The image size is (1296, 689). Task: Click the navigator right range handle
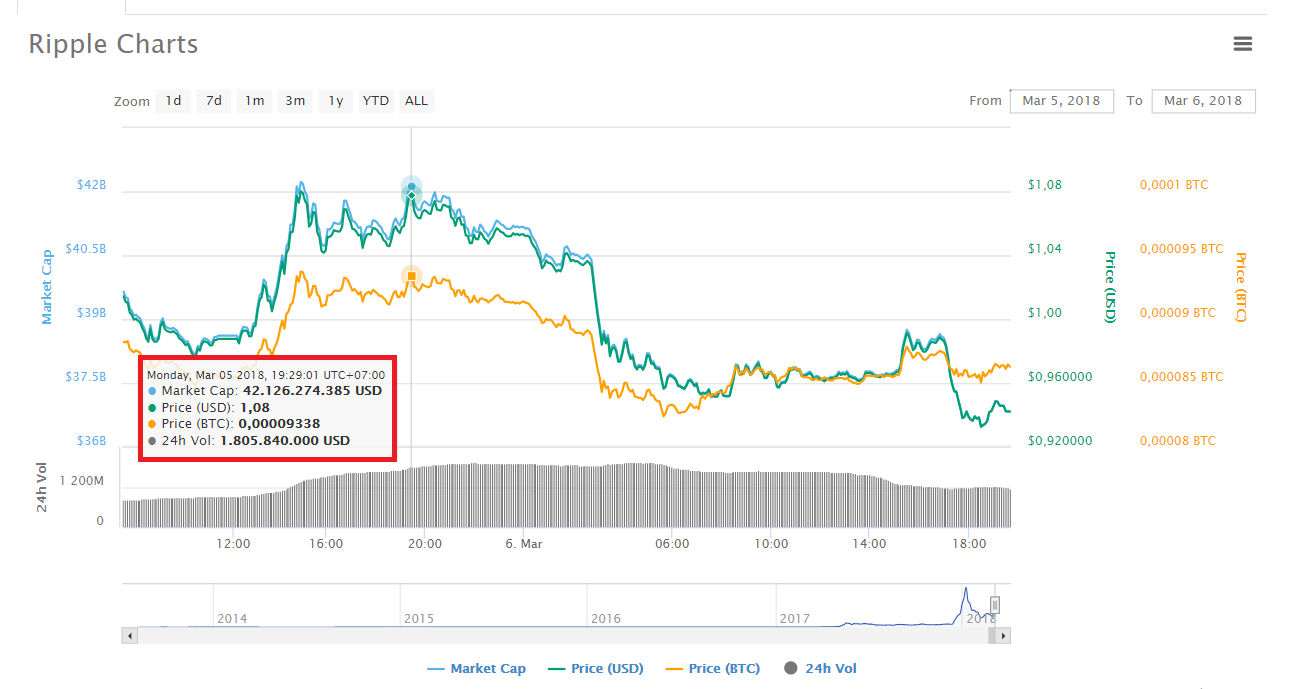(995, 605)
